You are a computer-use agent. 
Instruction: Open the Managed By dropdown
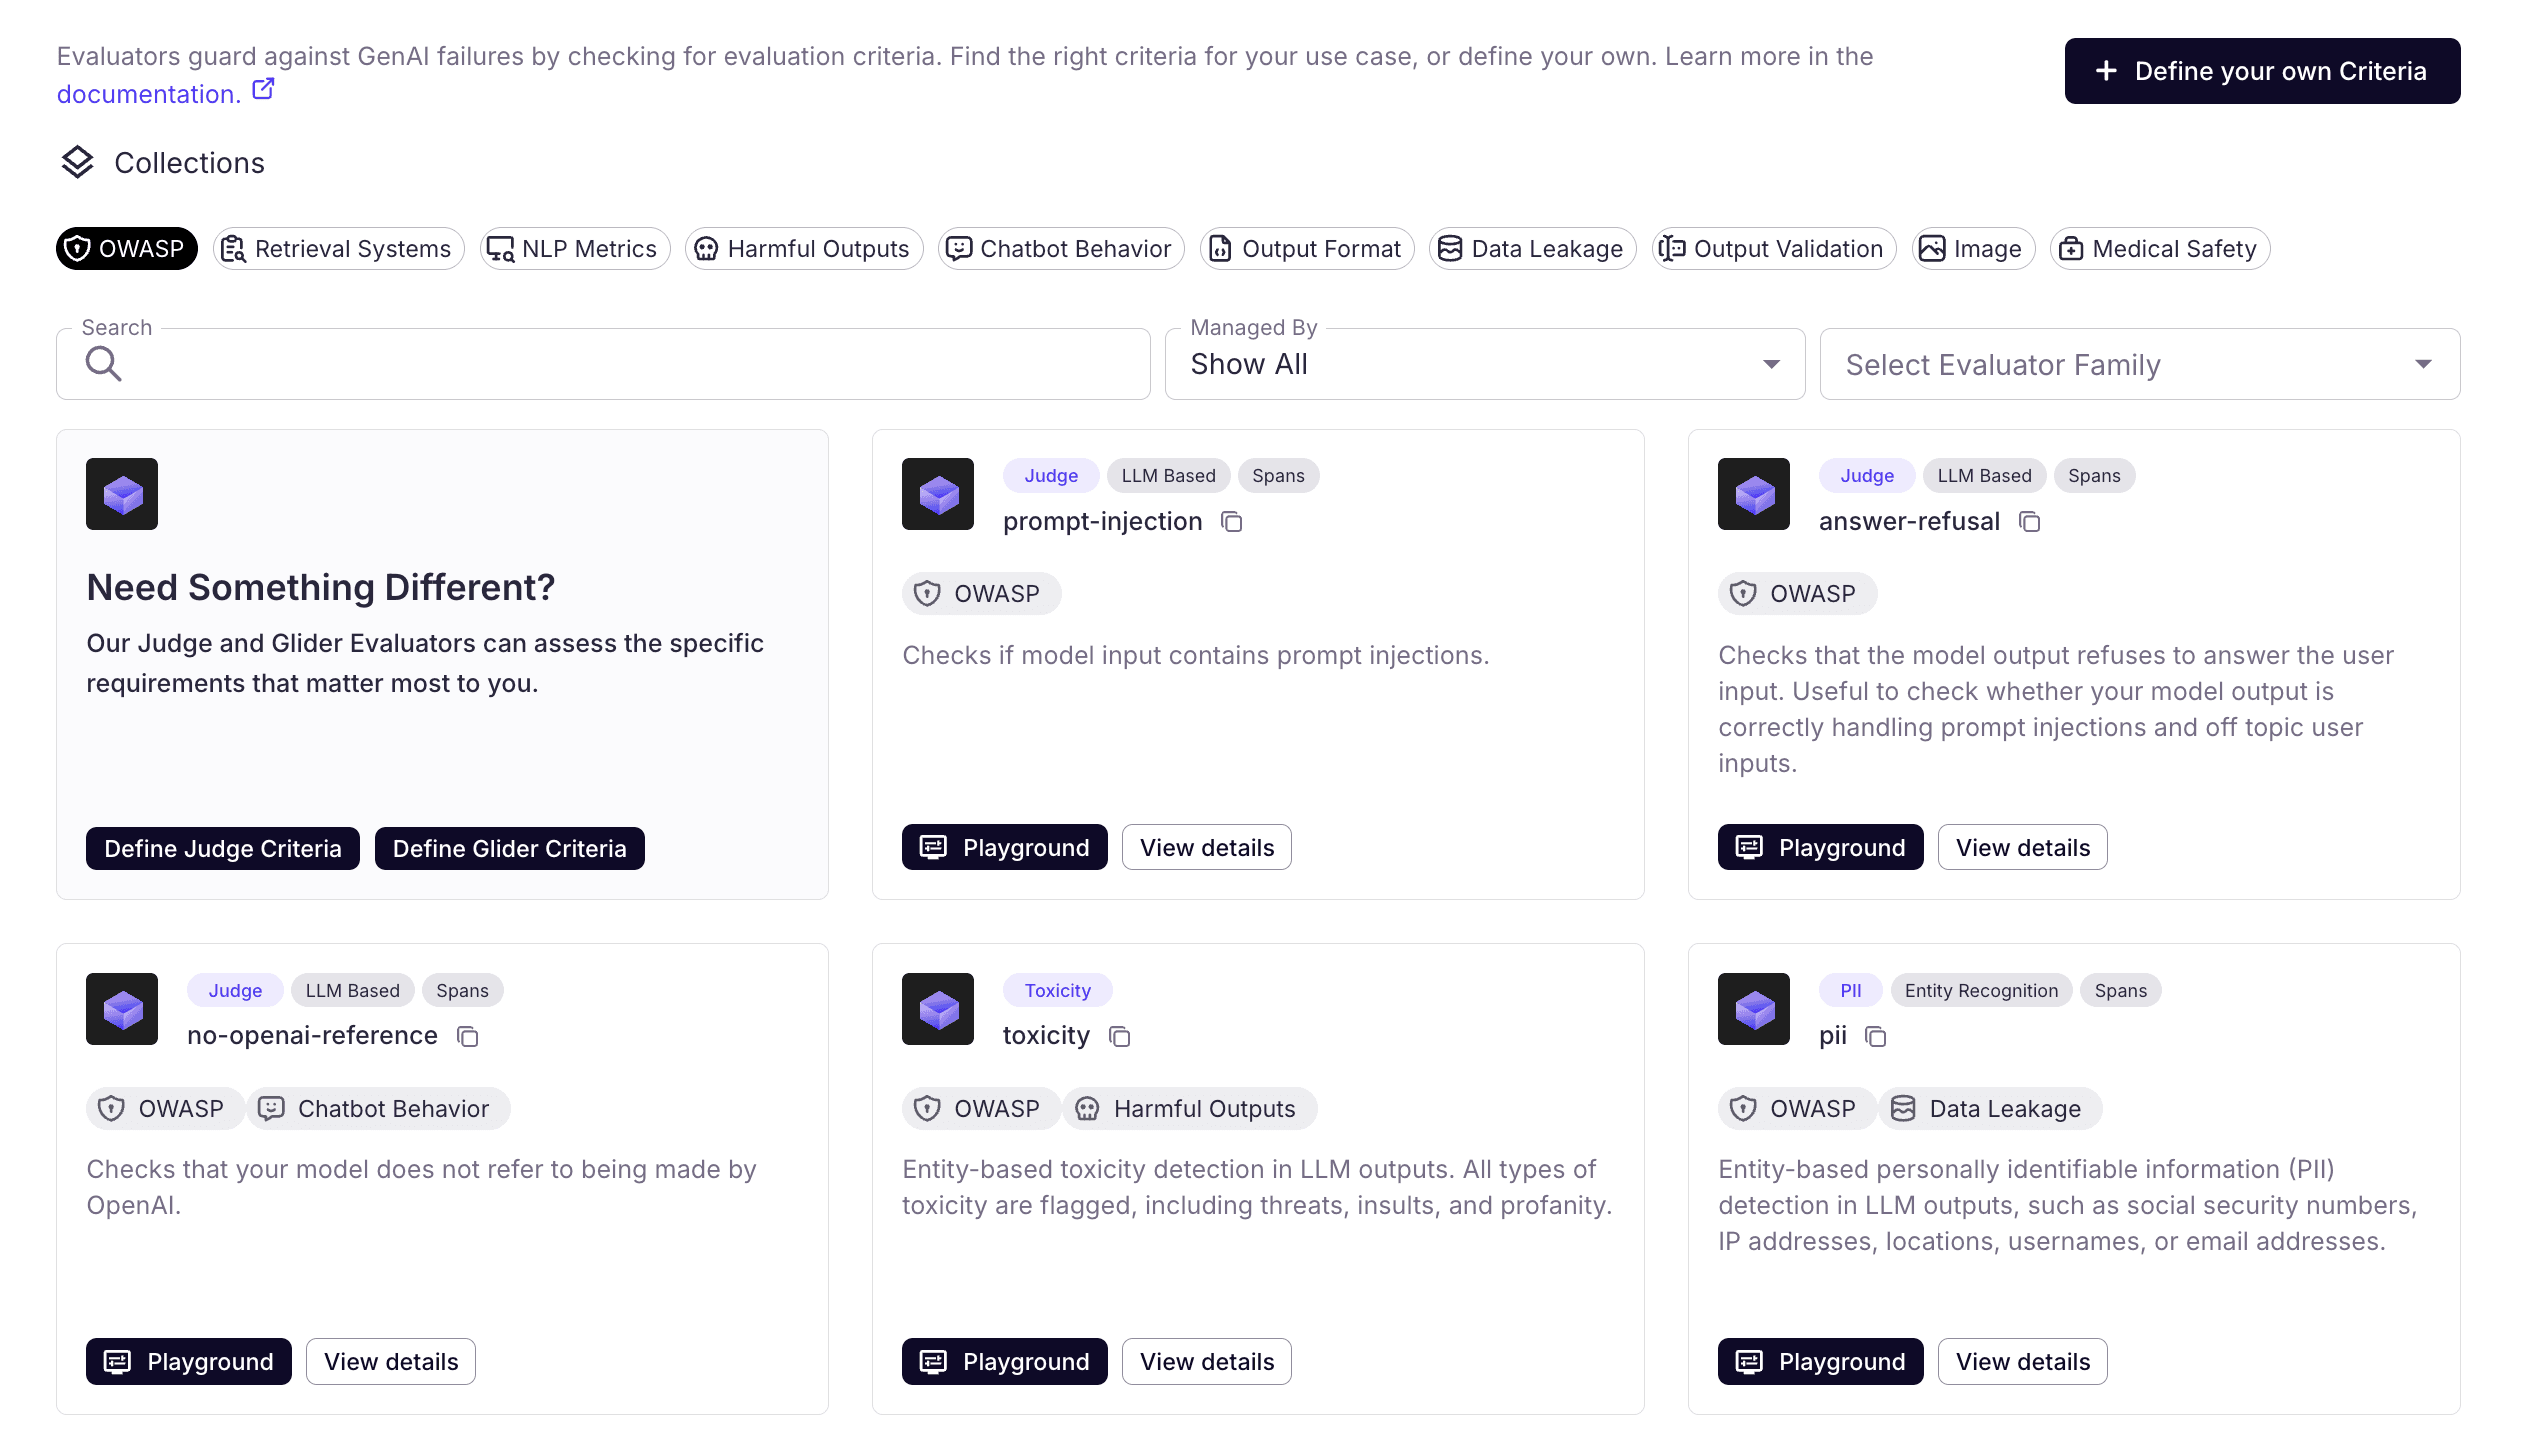(x=1484, y=364)
